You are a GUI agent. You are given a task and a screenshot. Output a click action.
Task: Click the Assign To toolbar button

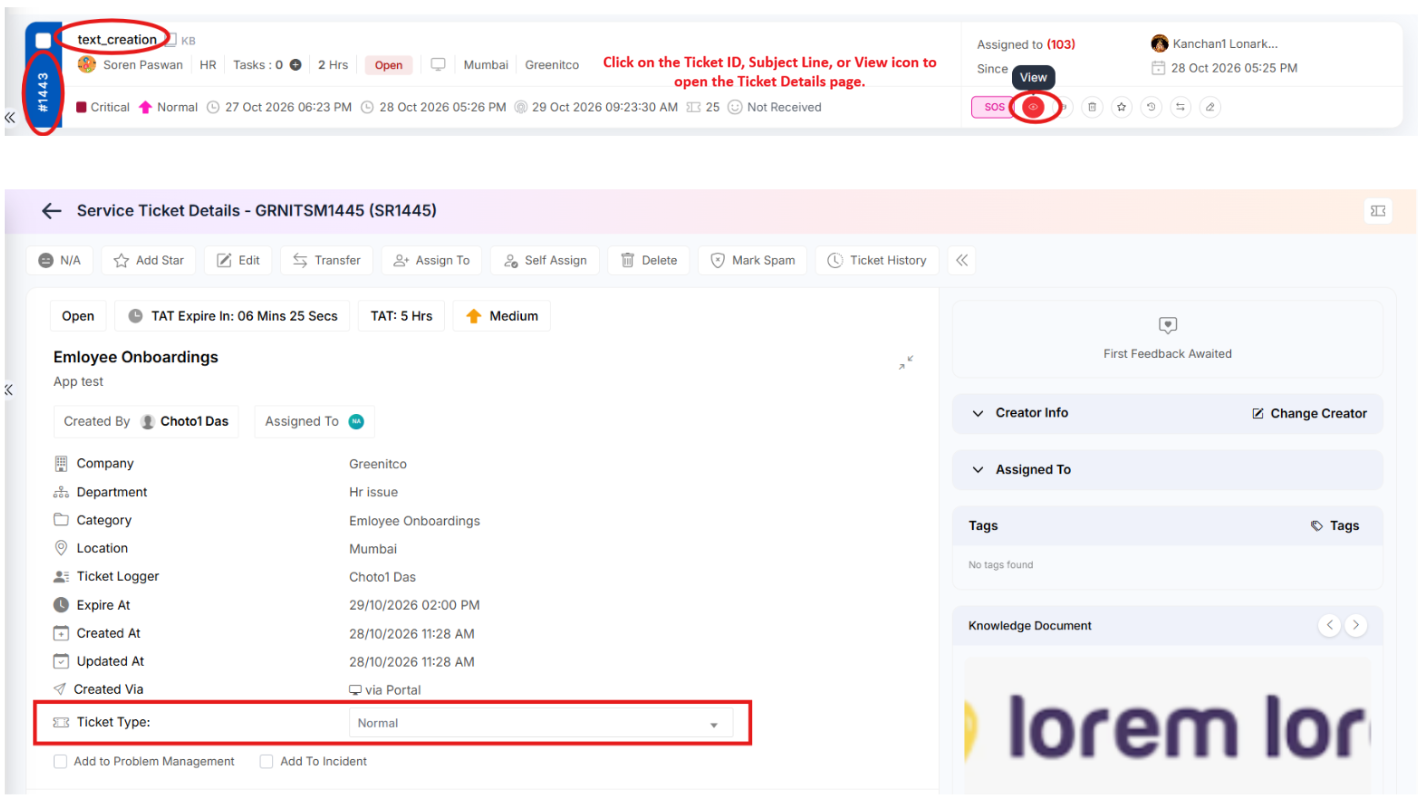click(431, 260)
